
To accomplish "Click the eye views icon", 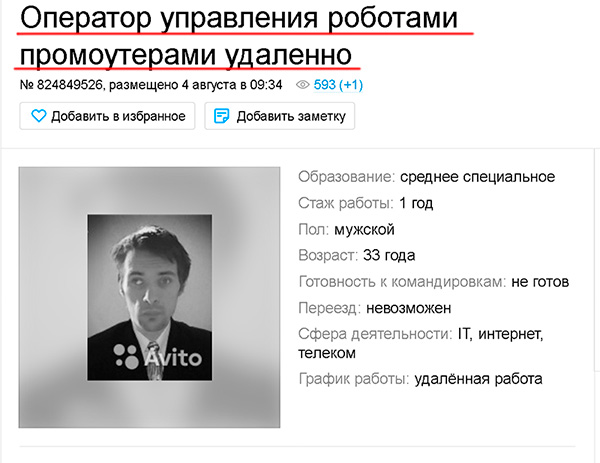I will tap(303, 85).
